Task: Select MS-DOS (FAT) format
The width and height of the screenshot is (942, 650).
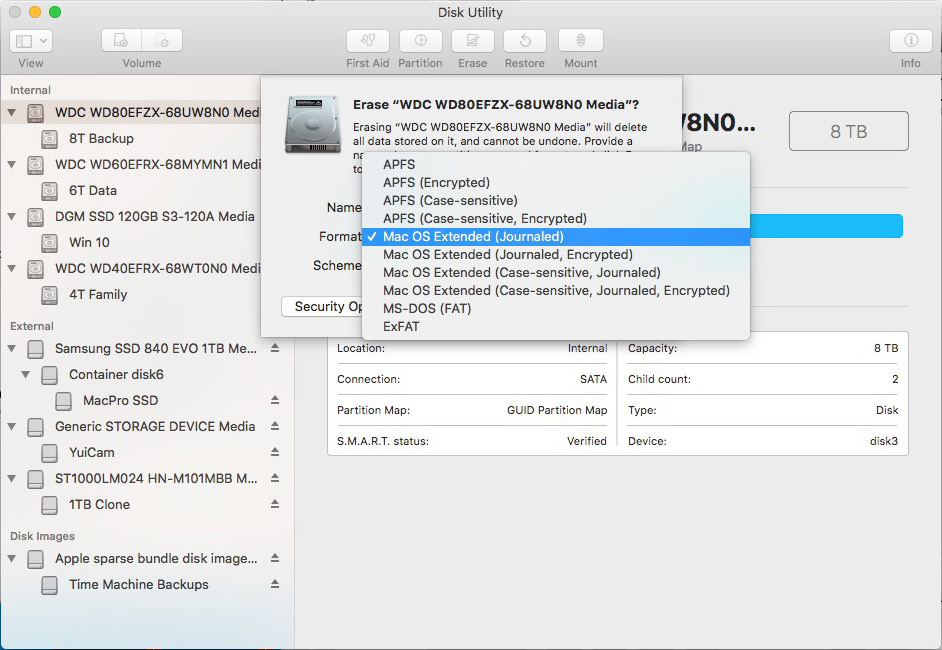Action: click(x=556, y=309)
